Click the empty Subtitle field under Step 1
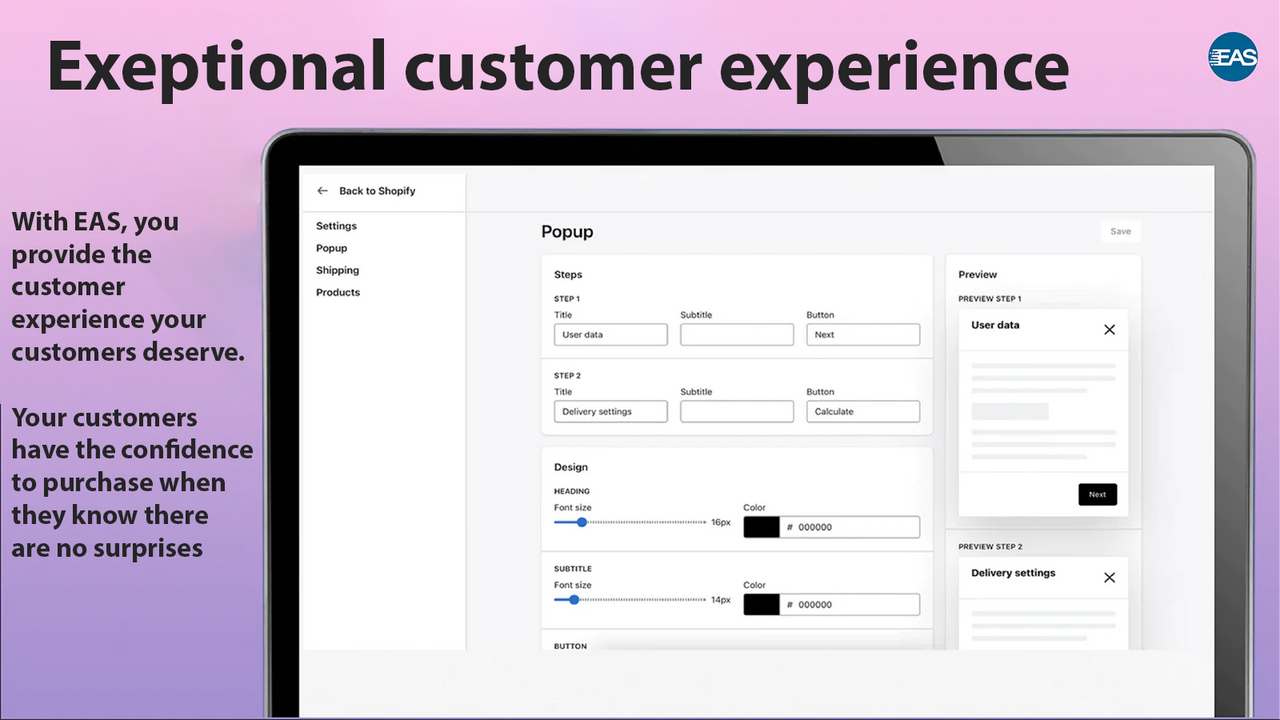1280x720 pixels. 737,334
